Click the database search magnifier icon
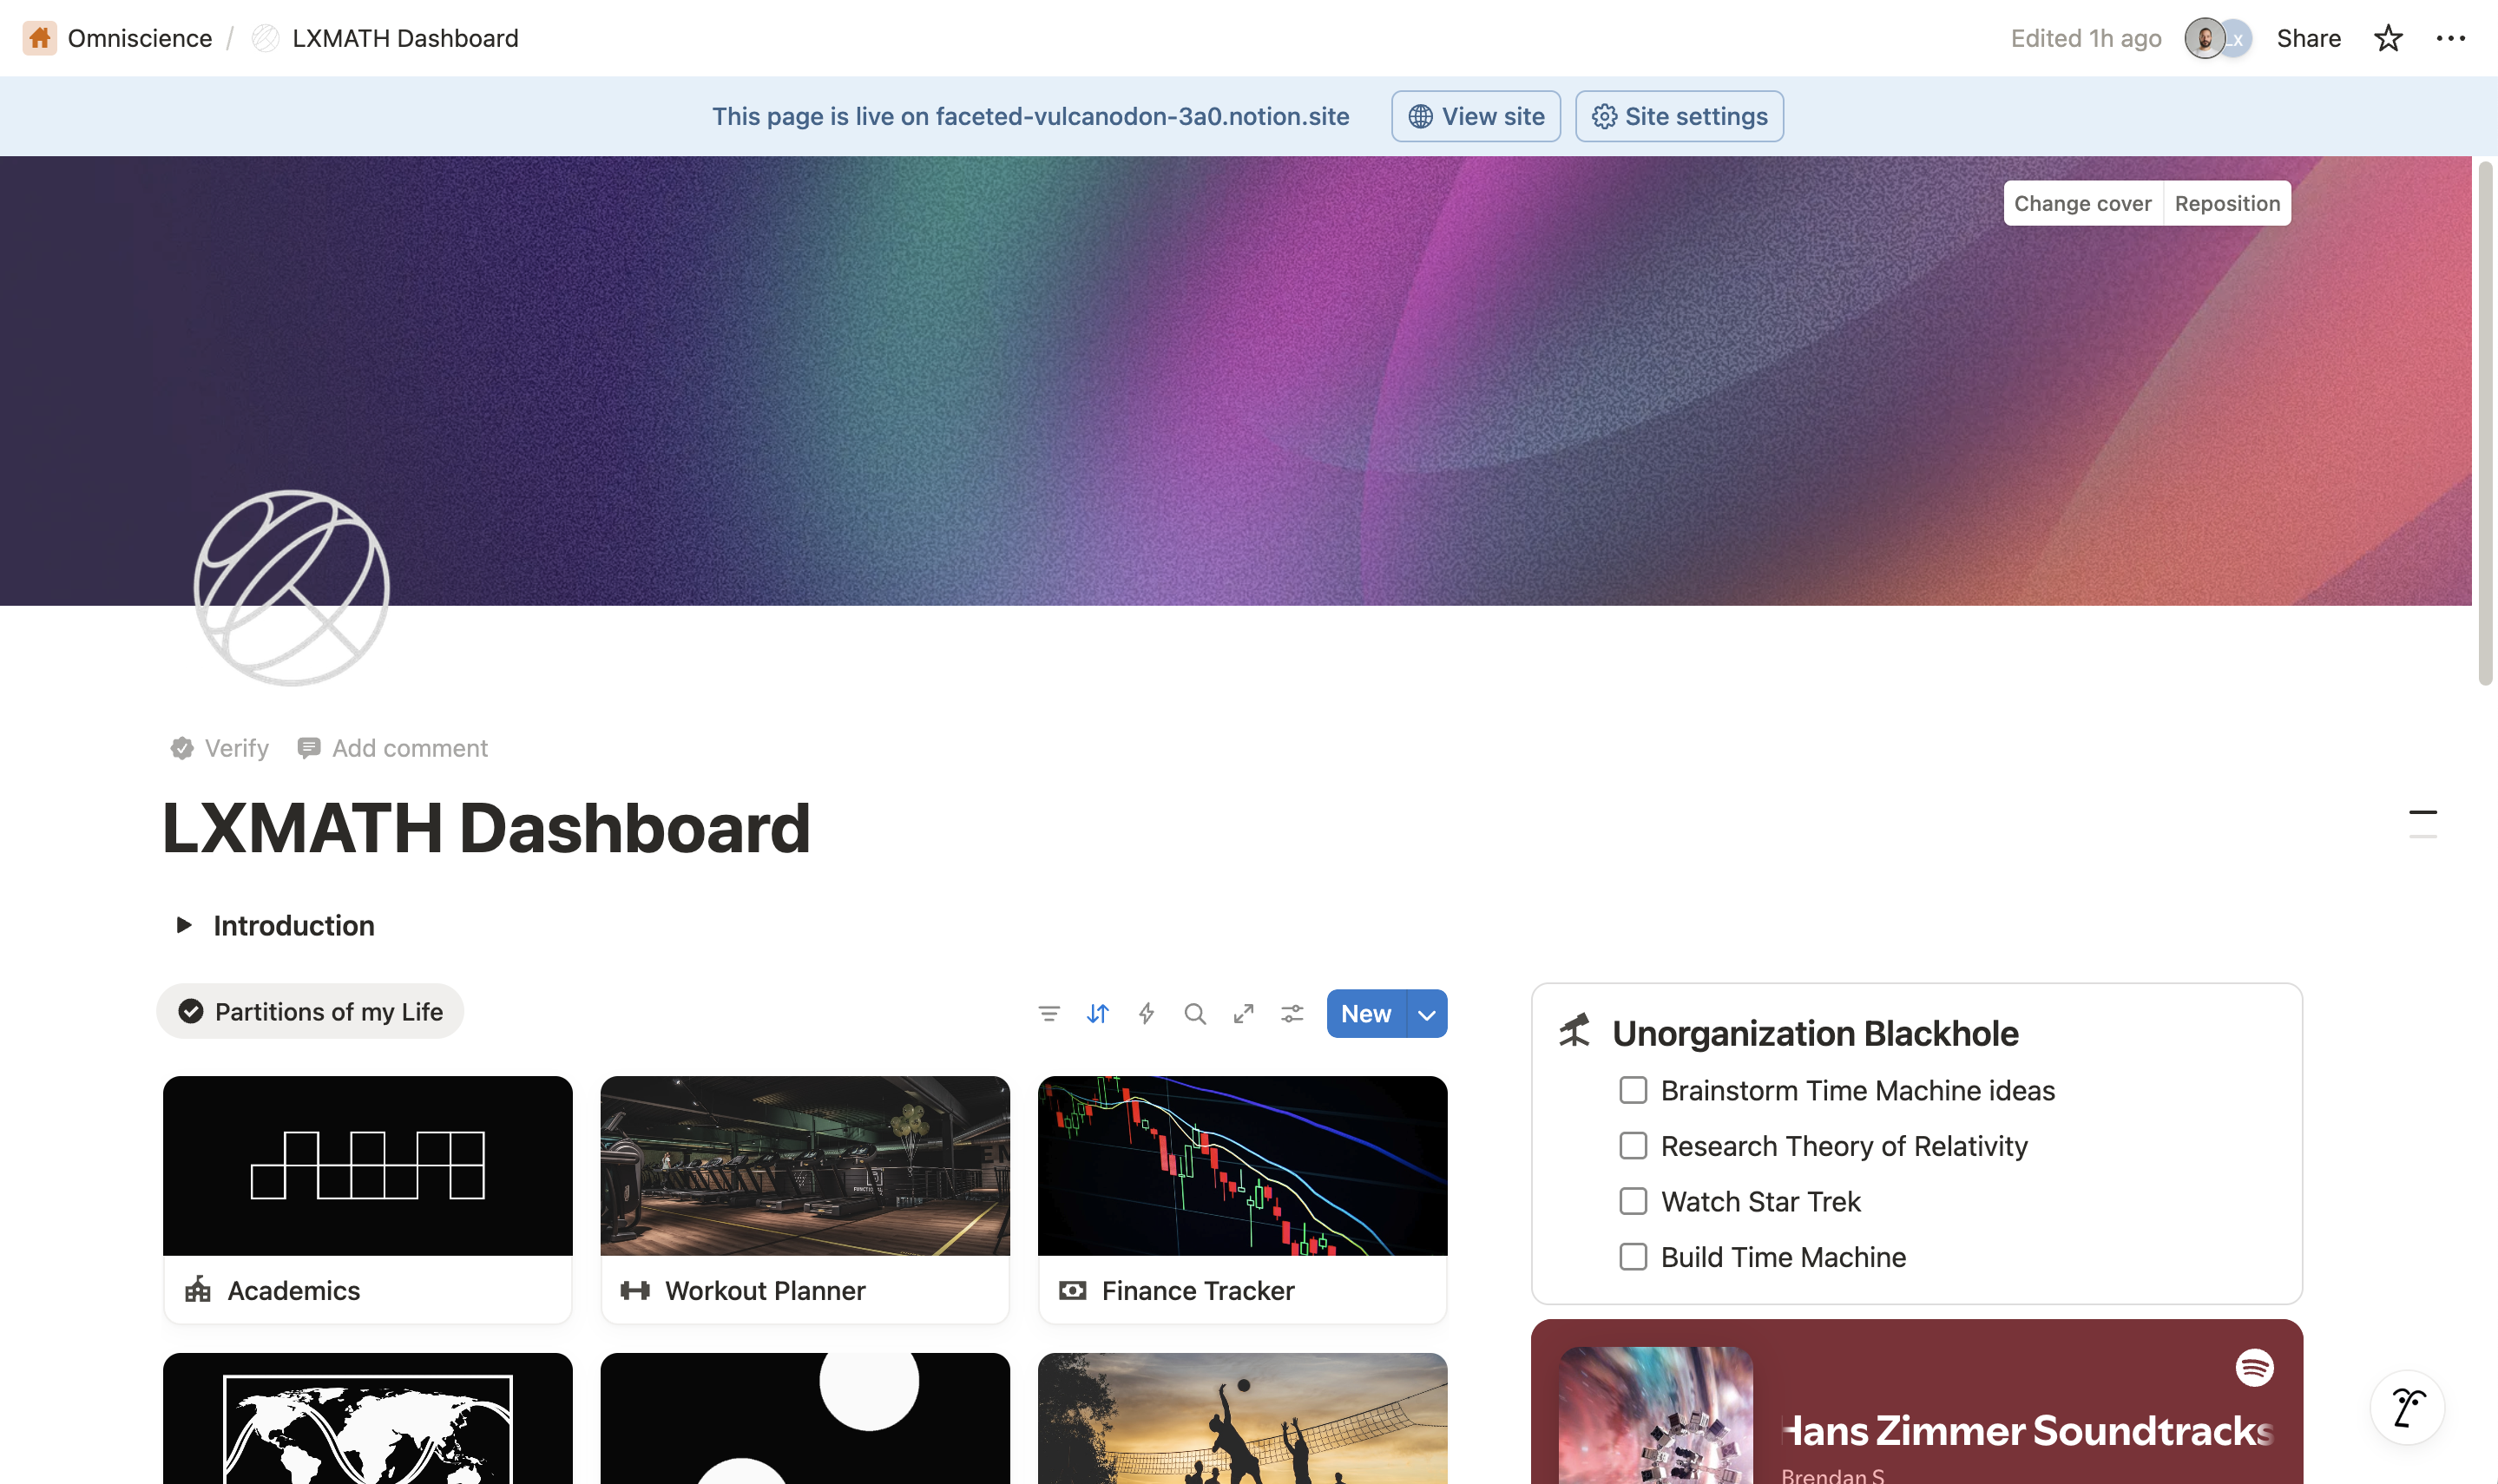The width and height of the screenshot is (2498, 1484). (x=1194, y=1014)
